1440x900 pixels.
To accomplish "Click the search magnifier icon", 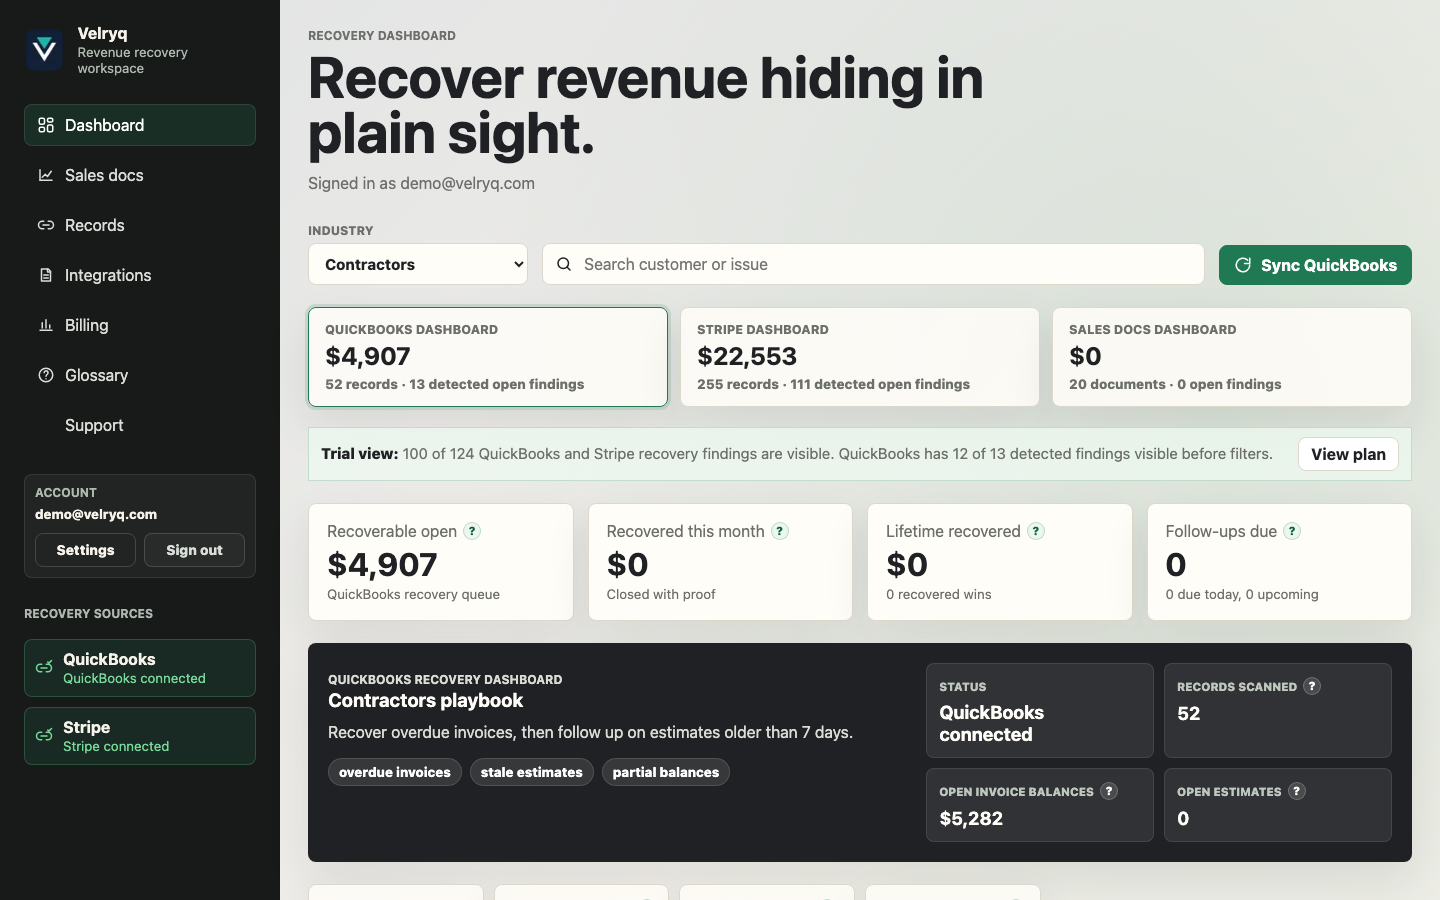I will point(564,264).
